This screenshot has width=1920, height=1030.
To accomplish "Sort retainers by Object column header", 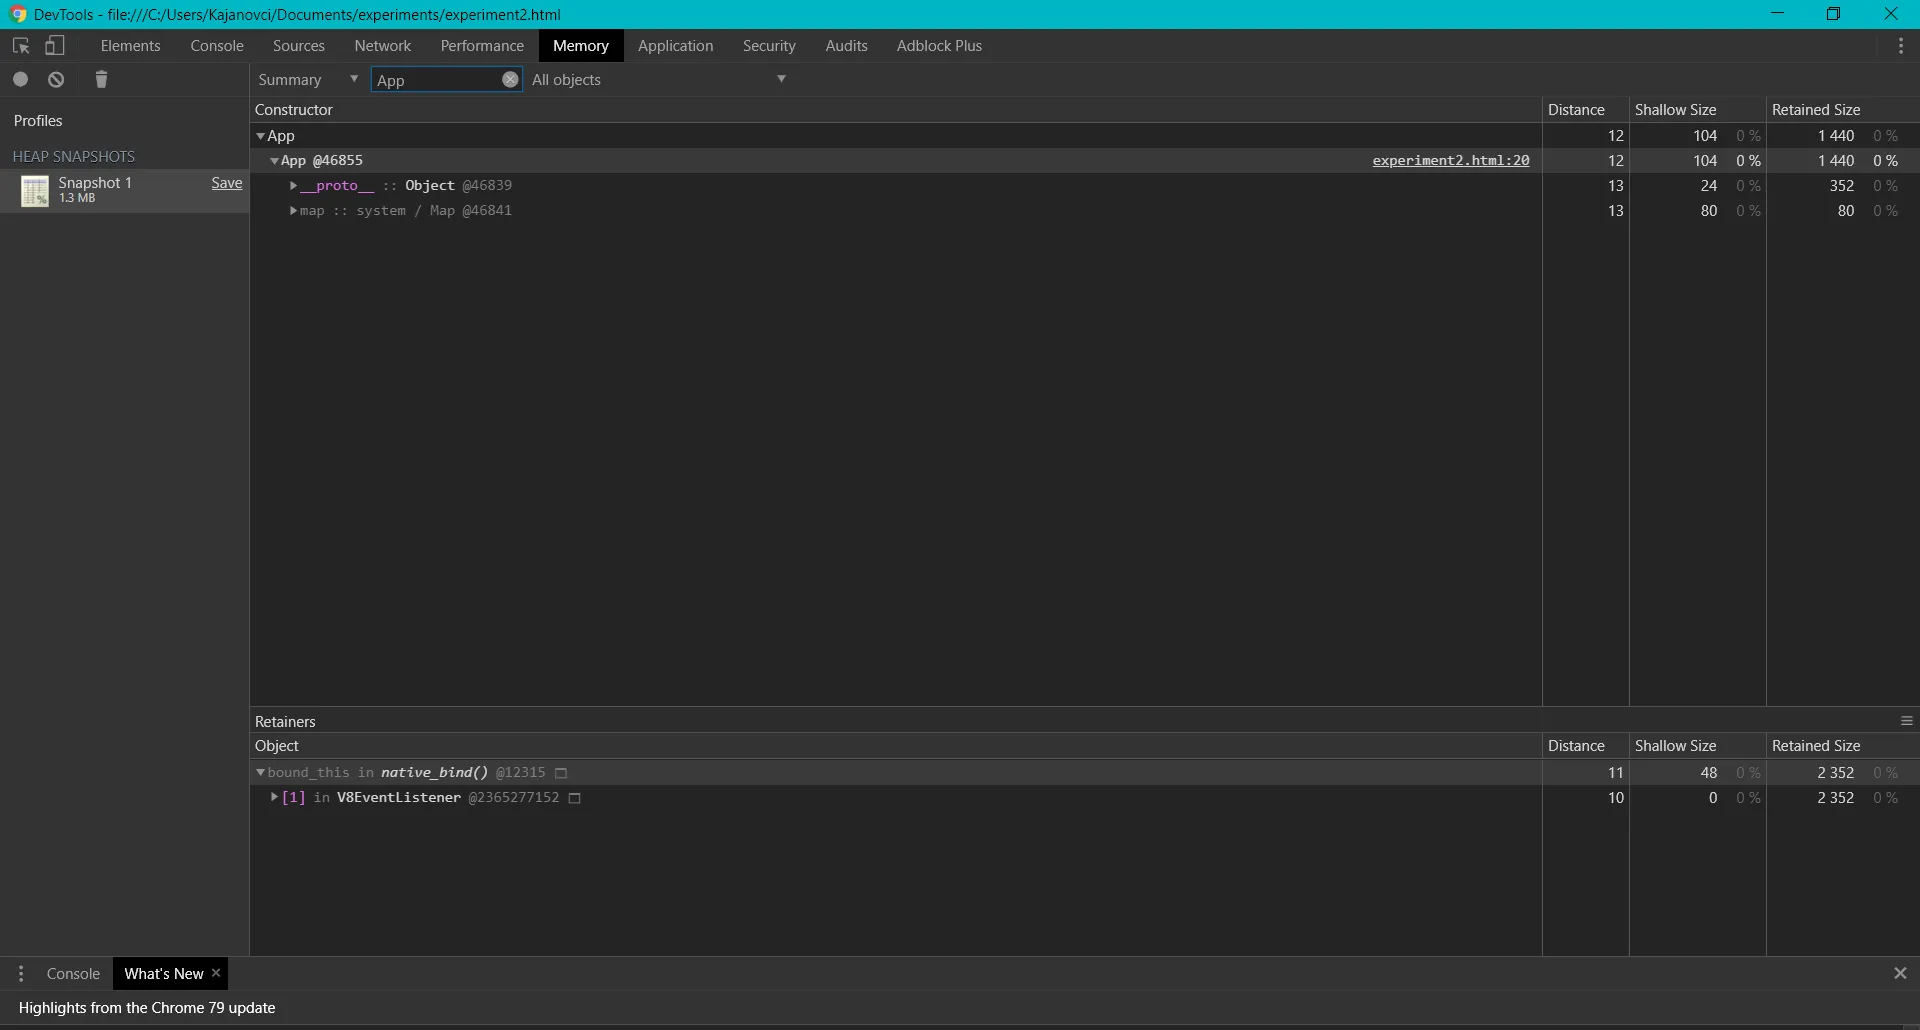I will (x=895, y=746).
